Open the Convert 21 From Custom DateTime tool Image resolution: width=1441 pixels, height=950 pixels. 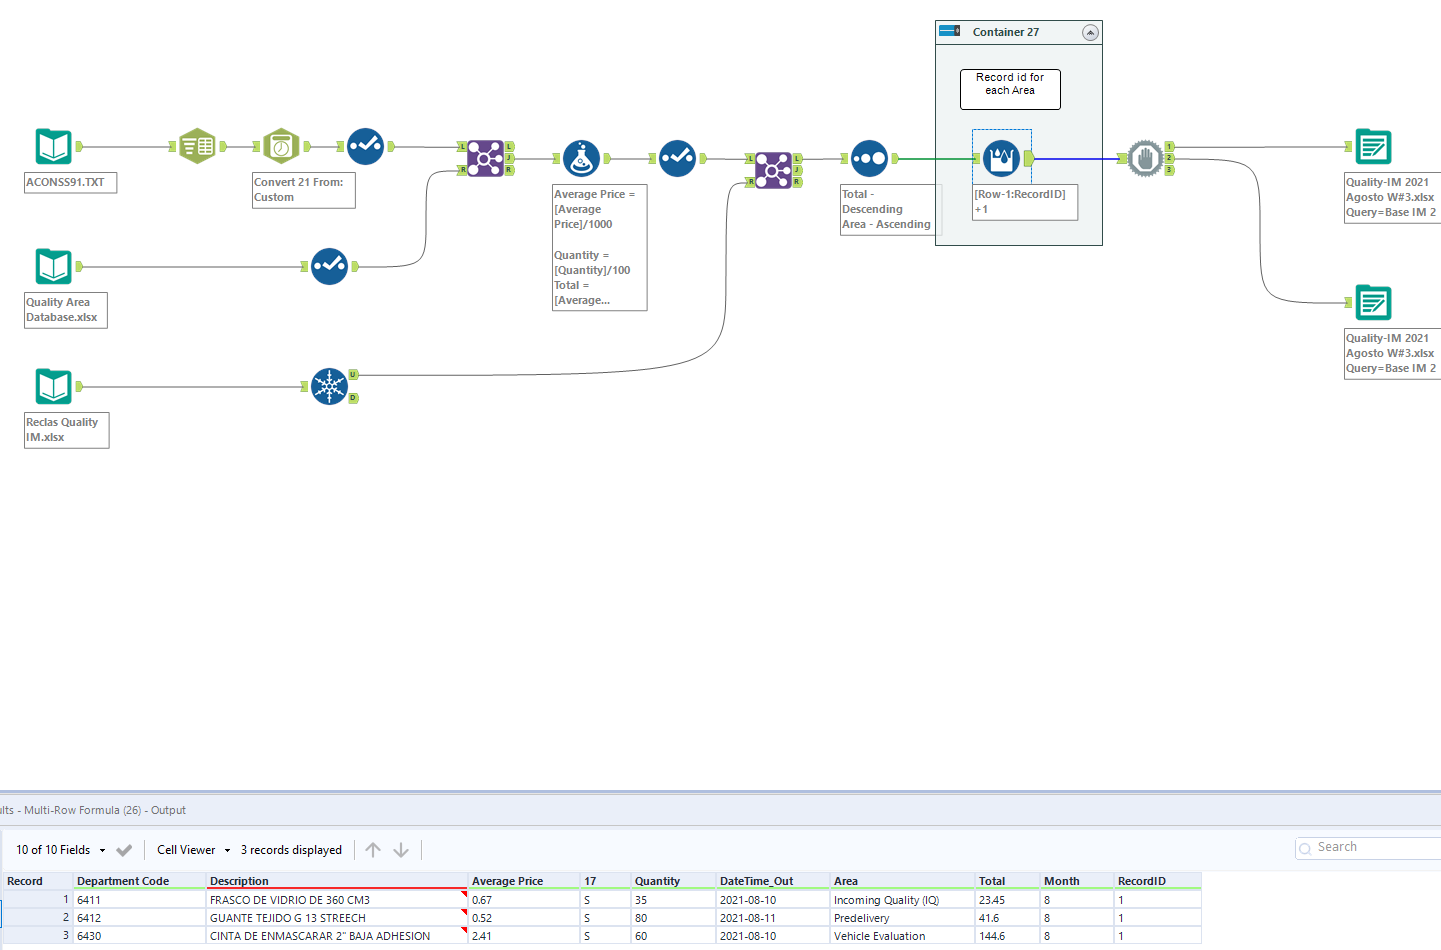(281, 145)
